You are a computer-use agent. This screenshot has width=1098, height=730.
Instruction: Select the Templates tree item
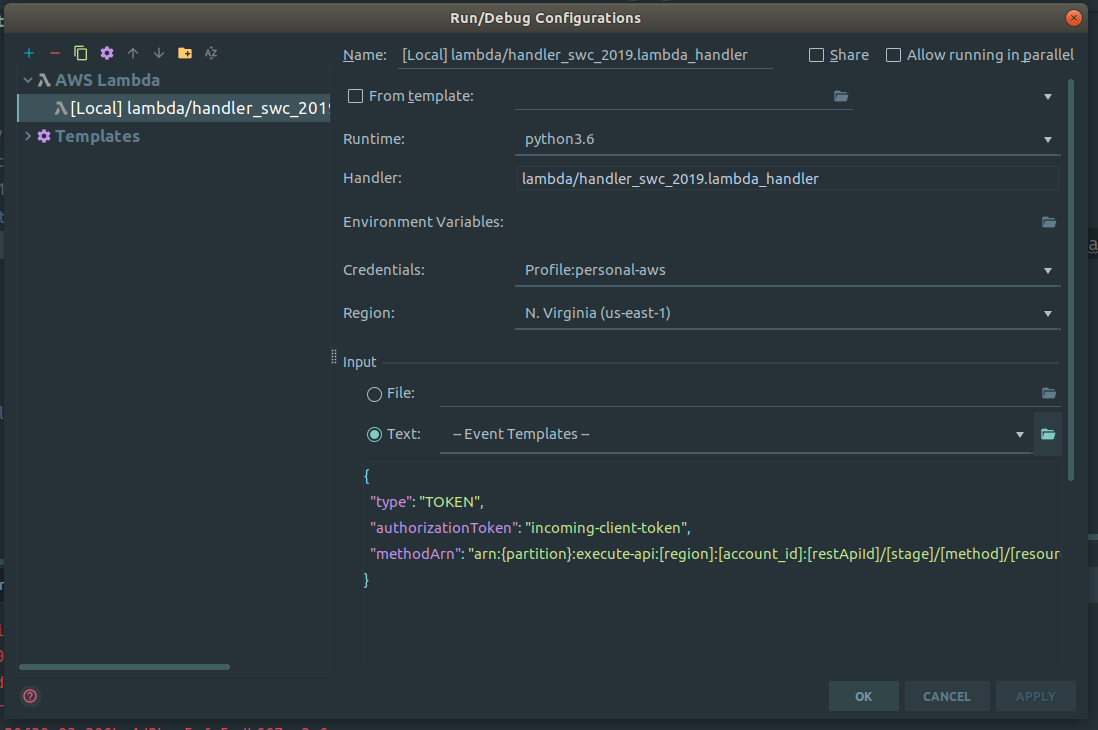pyautogui.click(x=97, y=136)
